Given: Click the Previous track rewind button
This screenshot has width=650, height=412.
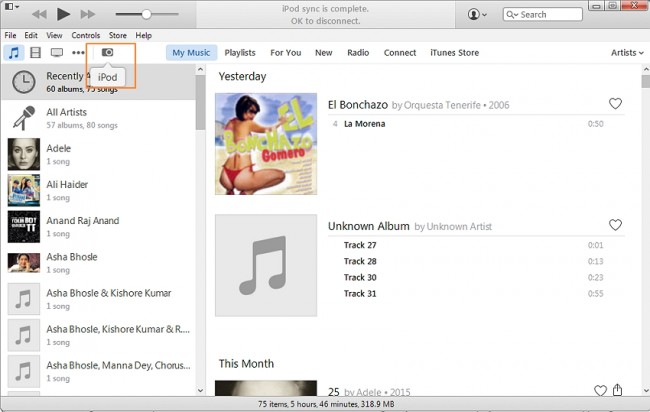Looking at the screenshot, I should pos(39,15).
